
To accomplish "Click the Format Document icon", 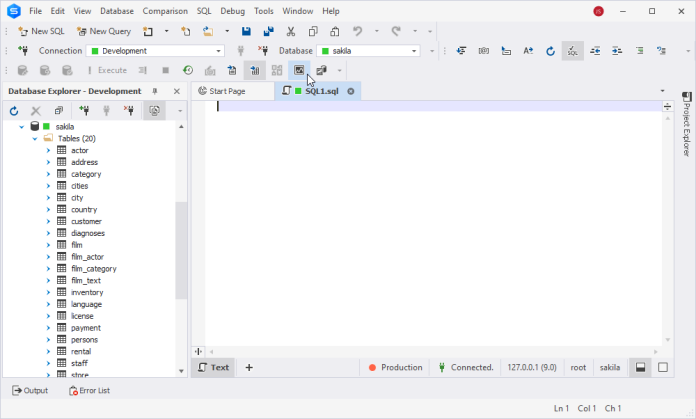I will pos(462,51).
